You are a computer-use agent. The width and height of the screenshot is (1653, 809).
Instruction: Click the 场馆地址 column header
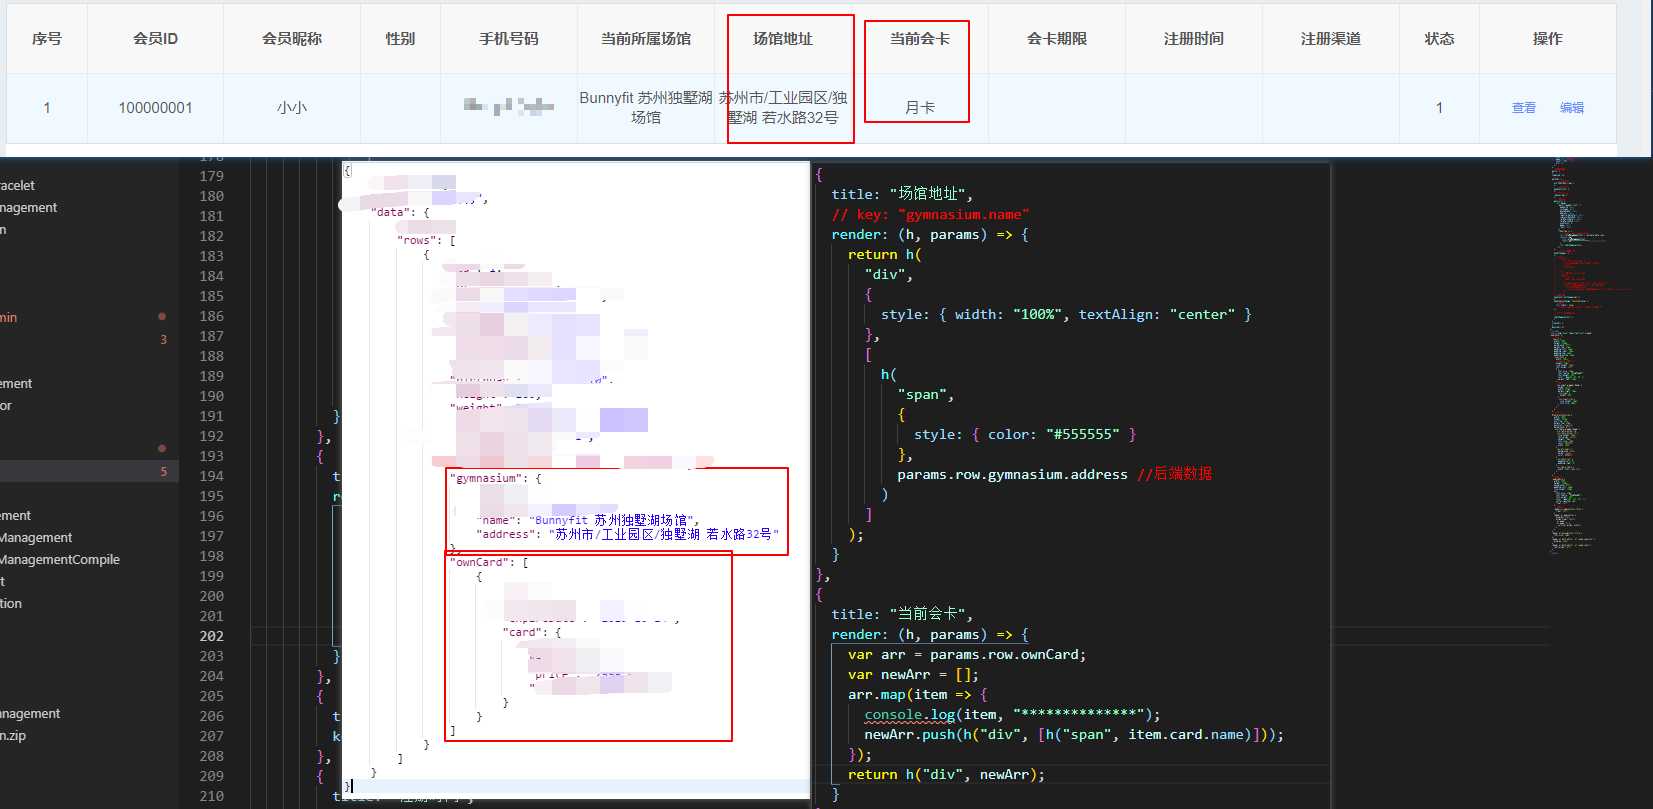click(x=783, y=39)
